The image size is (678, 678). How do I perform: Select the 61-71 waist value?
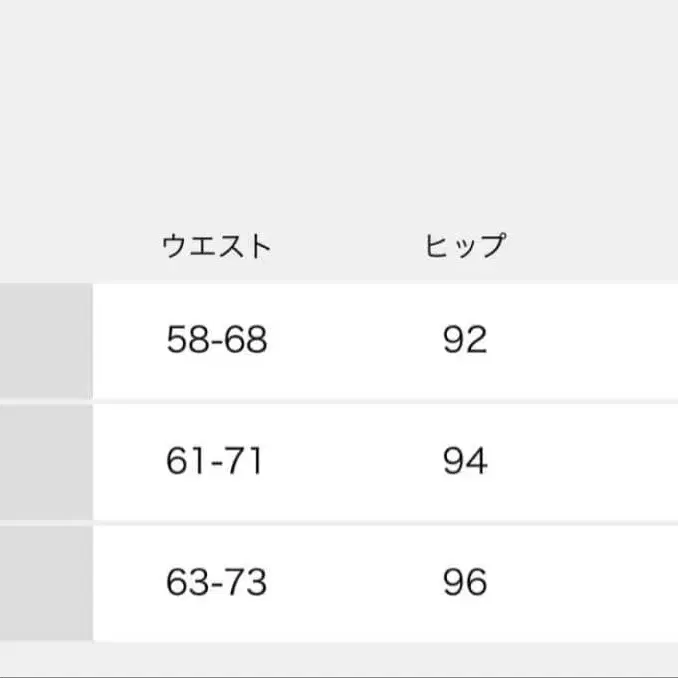(x=216, y=462)
